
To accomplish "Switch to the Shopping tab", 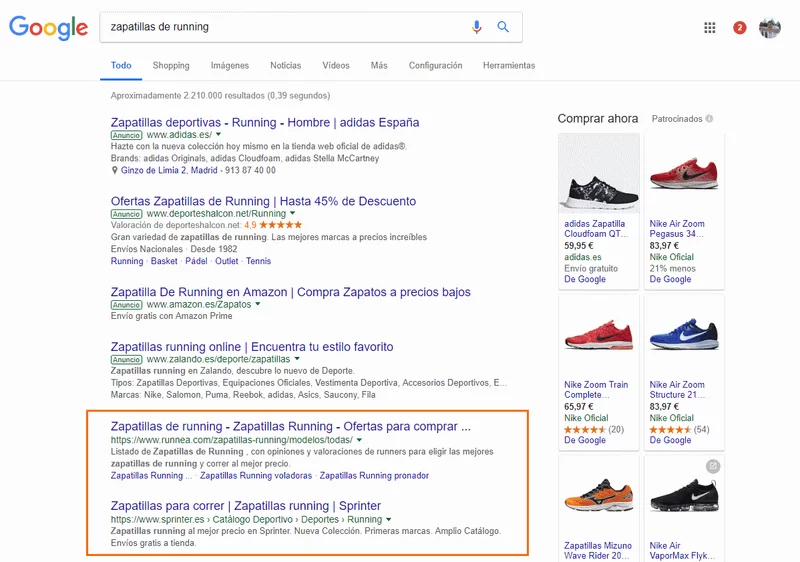I will tap(171, 66).
